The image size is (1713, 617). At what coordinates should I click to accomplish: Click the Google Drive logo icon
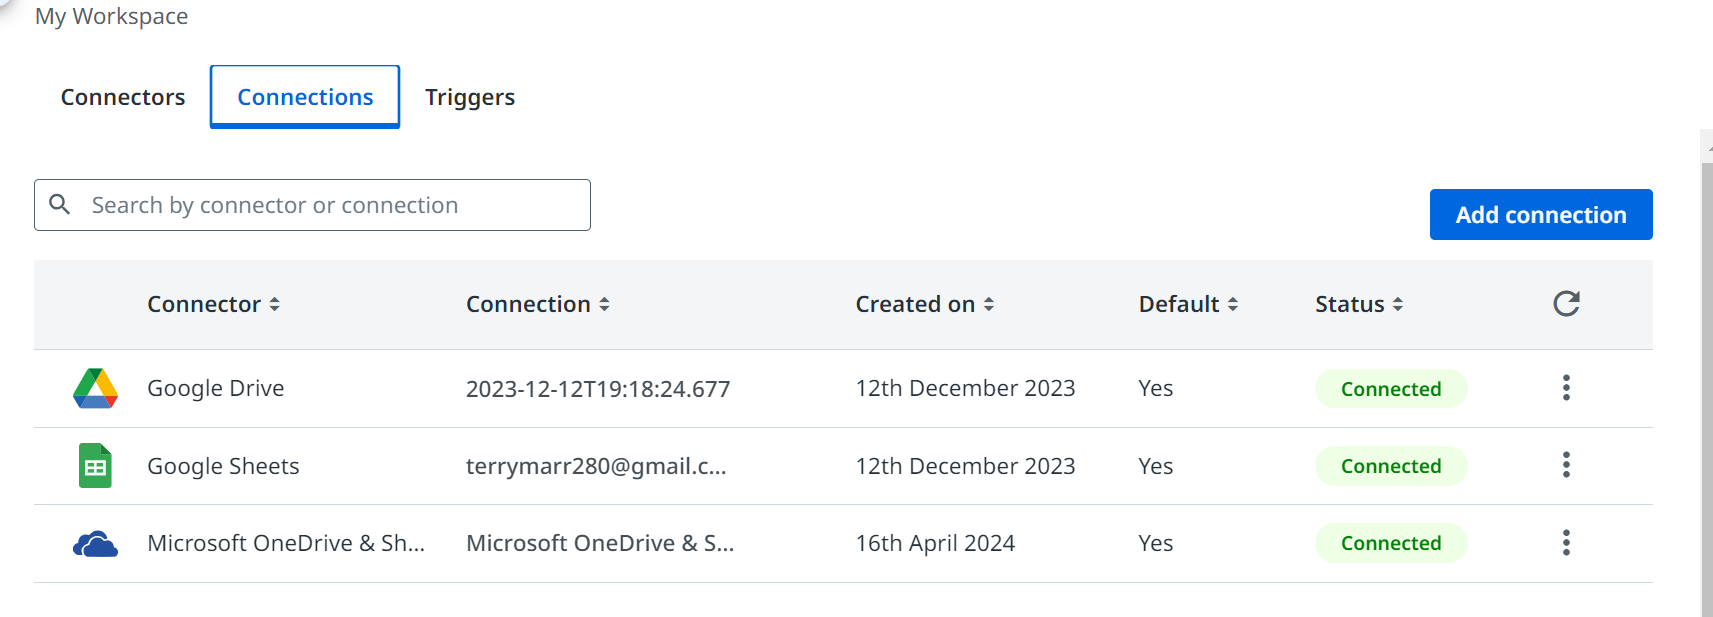point(95,388)
